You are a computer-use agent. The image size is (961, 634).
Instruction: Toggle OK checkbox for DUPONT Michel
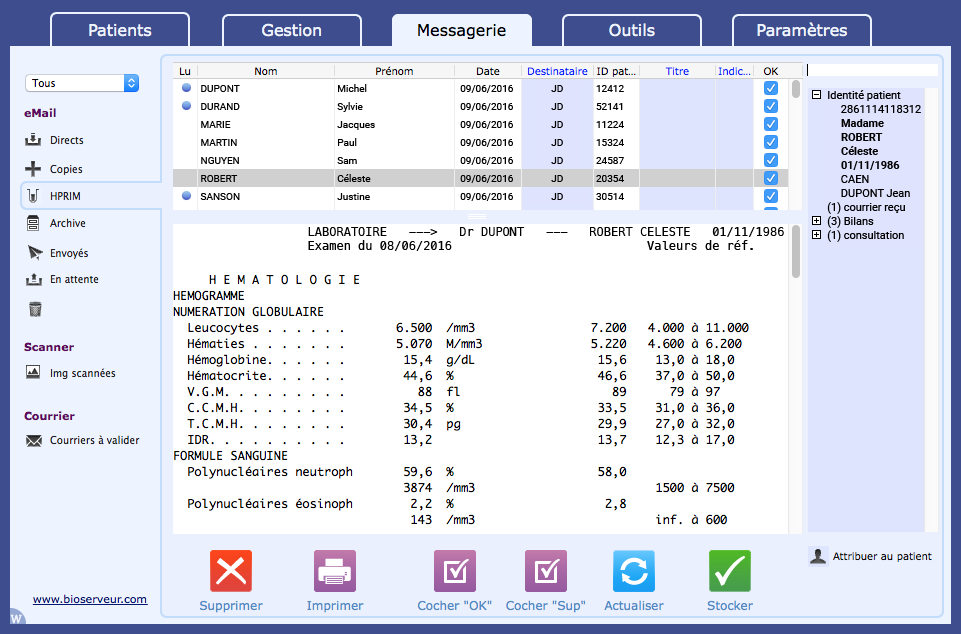coord(770,88)
